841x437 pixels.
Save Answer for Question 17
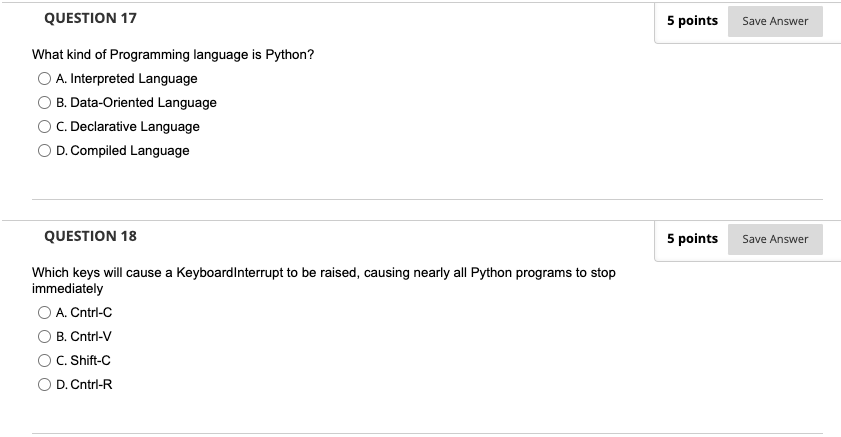click(x=775, y=21)
